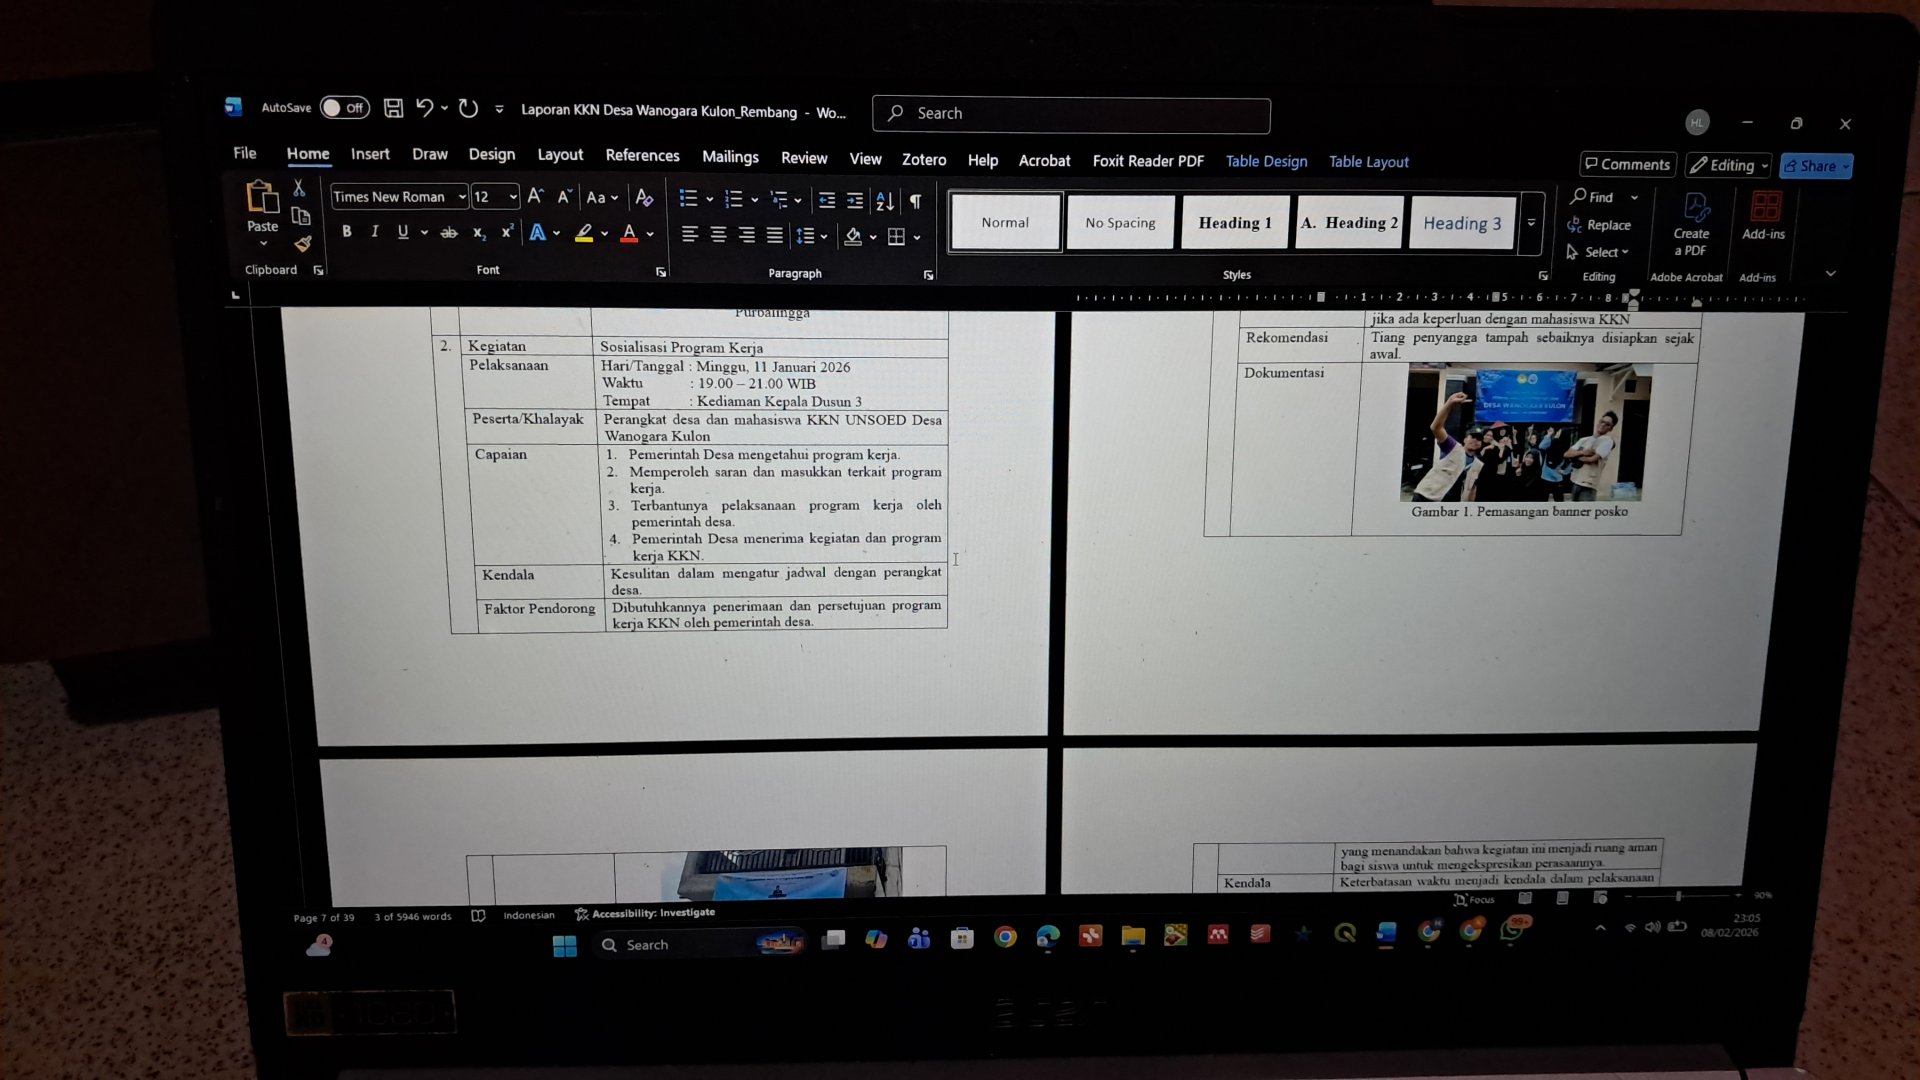Click the Comments button
The image size is (1920, 1080).
1627,165
